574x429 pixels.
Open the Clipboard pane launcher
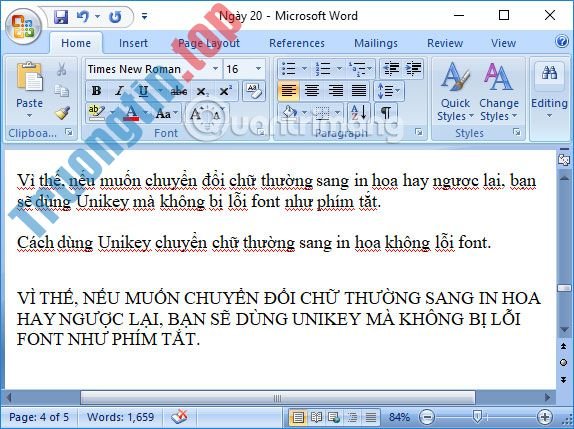click(x=68, y=132)
